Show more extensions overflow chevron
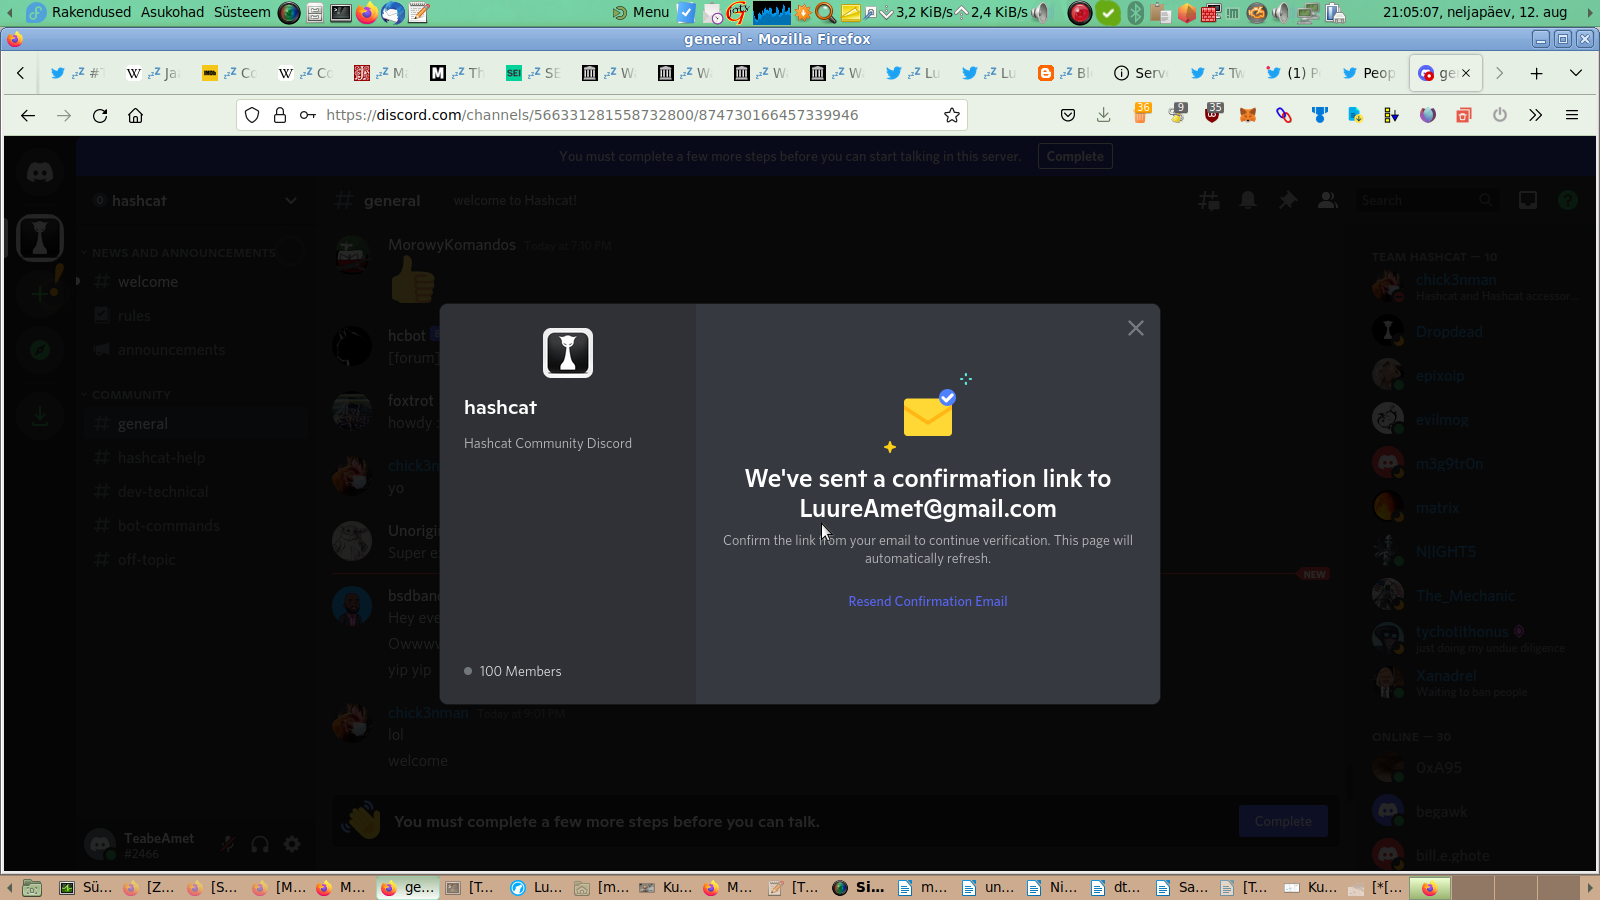1600x900 pixels. point(1535,115)
